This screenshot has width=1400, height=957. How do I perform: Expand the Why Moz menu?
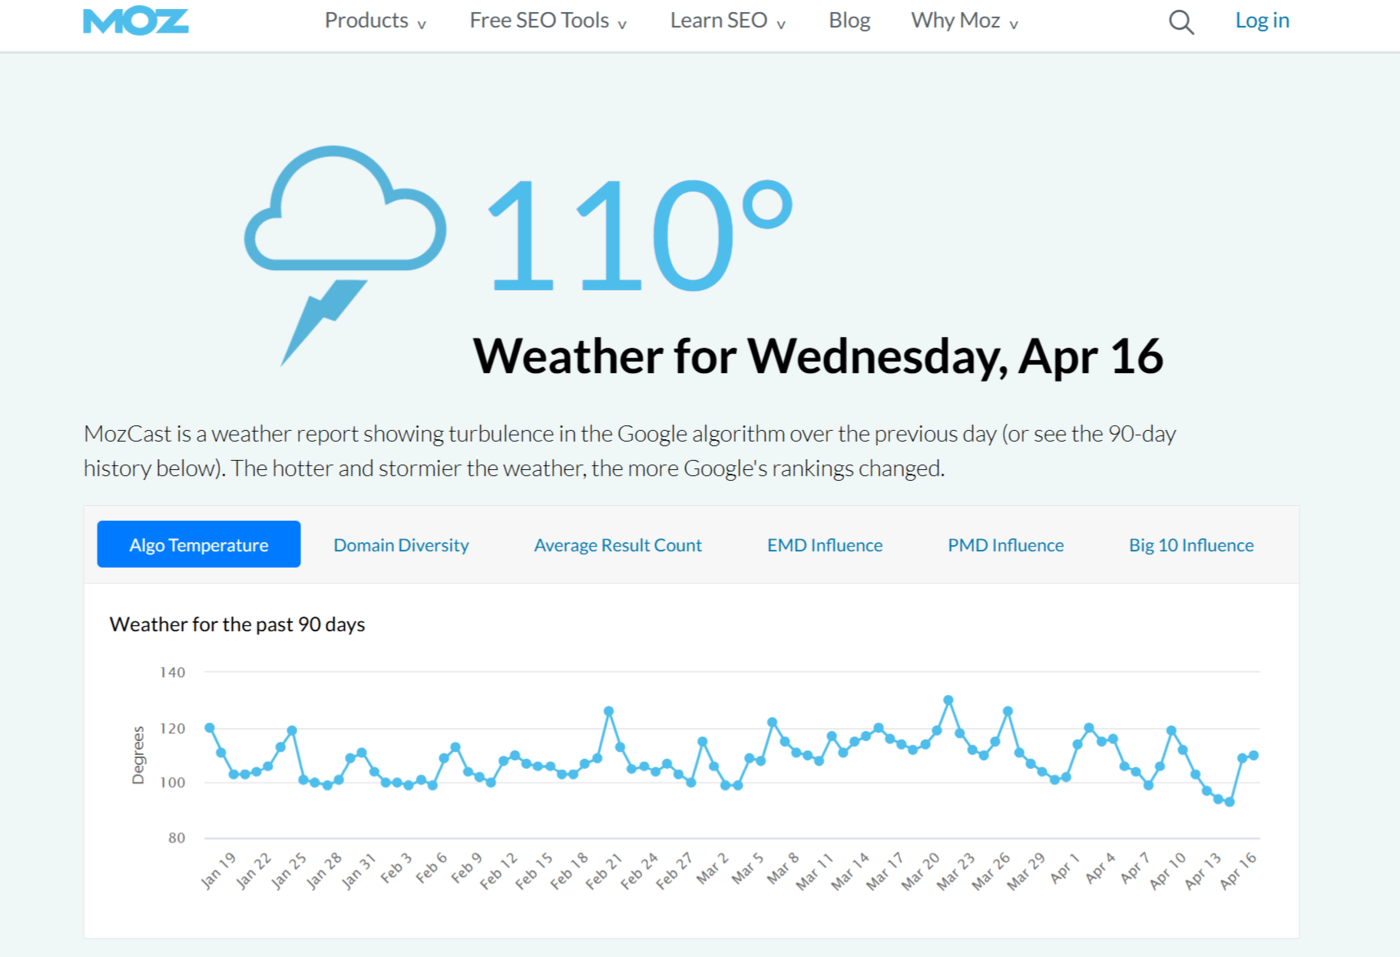[964, 21]
